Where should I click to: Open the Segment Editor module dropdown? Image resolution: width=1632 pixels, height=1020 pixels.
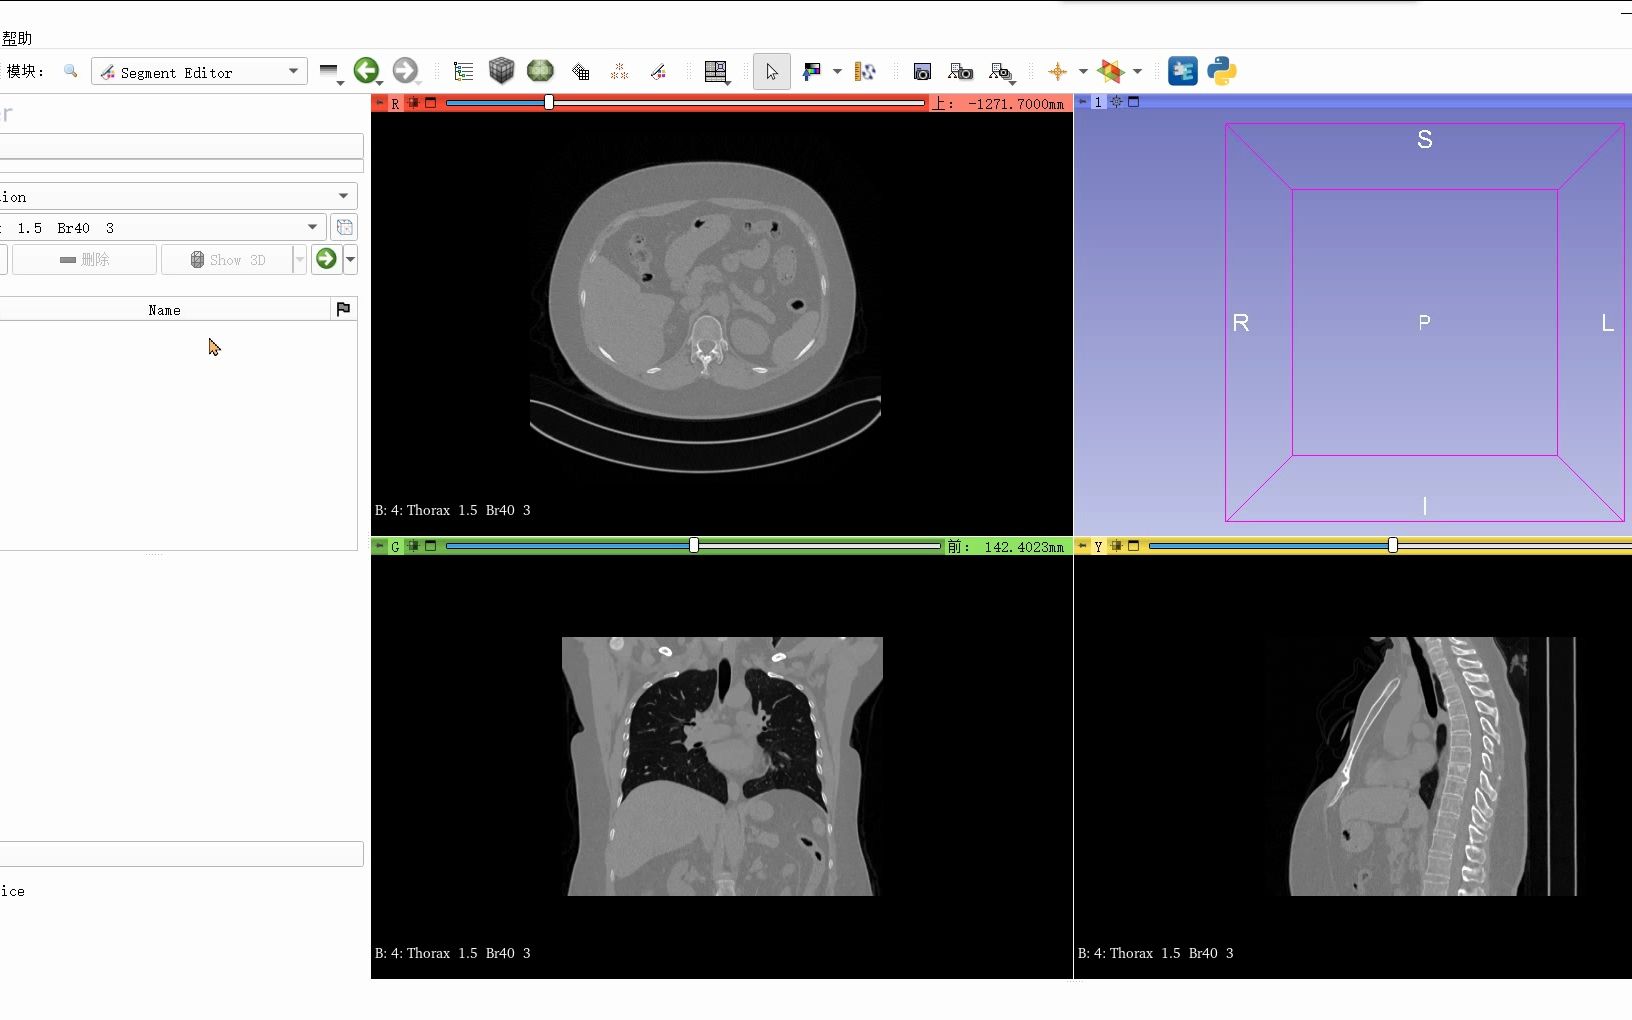[199, 71]
